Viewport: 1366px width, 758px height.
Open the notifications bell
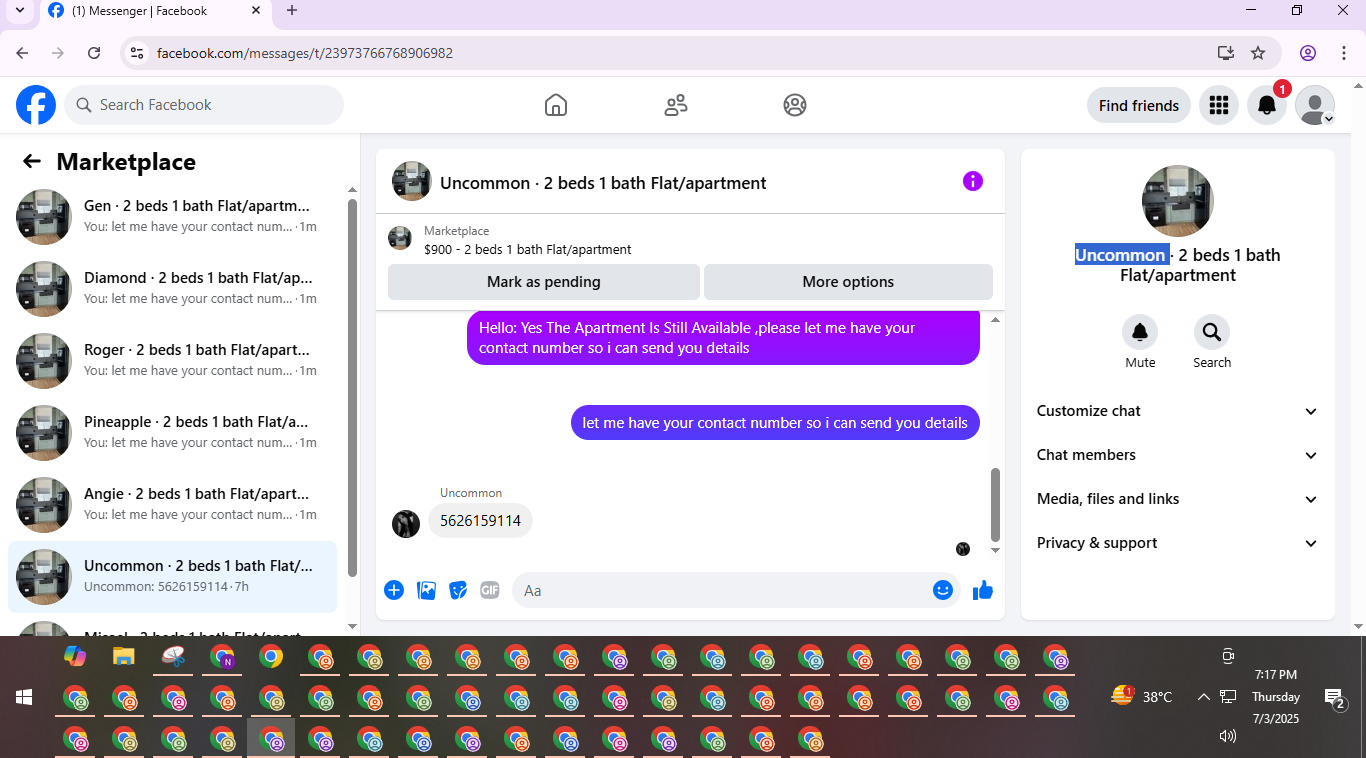[x=1266, y=105]
